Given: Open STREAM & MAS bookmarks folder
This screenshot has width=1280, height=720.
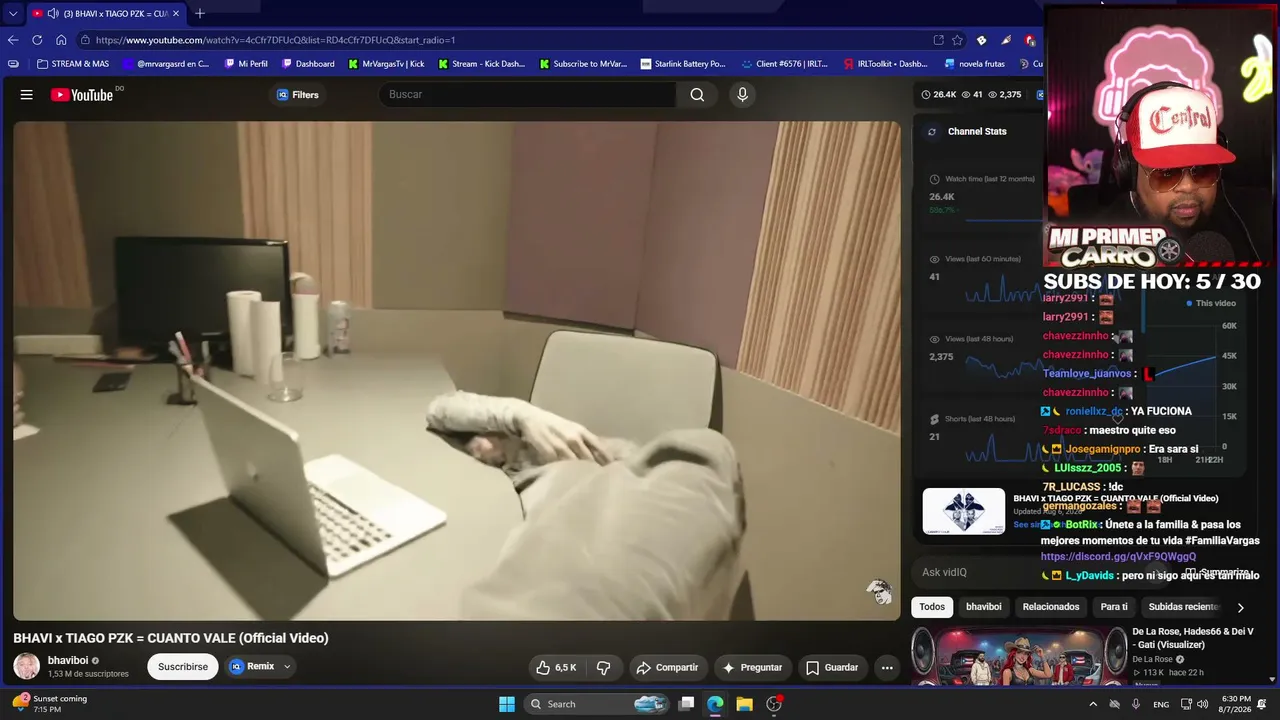Looking at the screenshot, I should pyautogui.click(x=72, y=64).
